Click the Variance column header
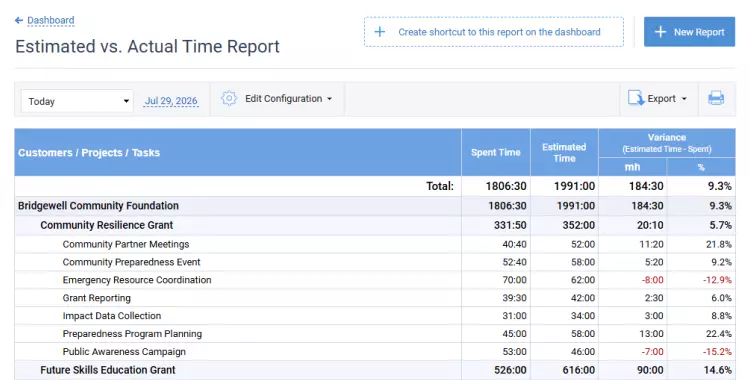The height and width of the screenshot is (380, 750). click(667, 143)
